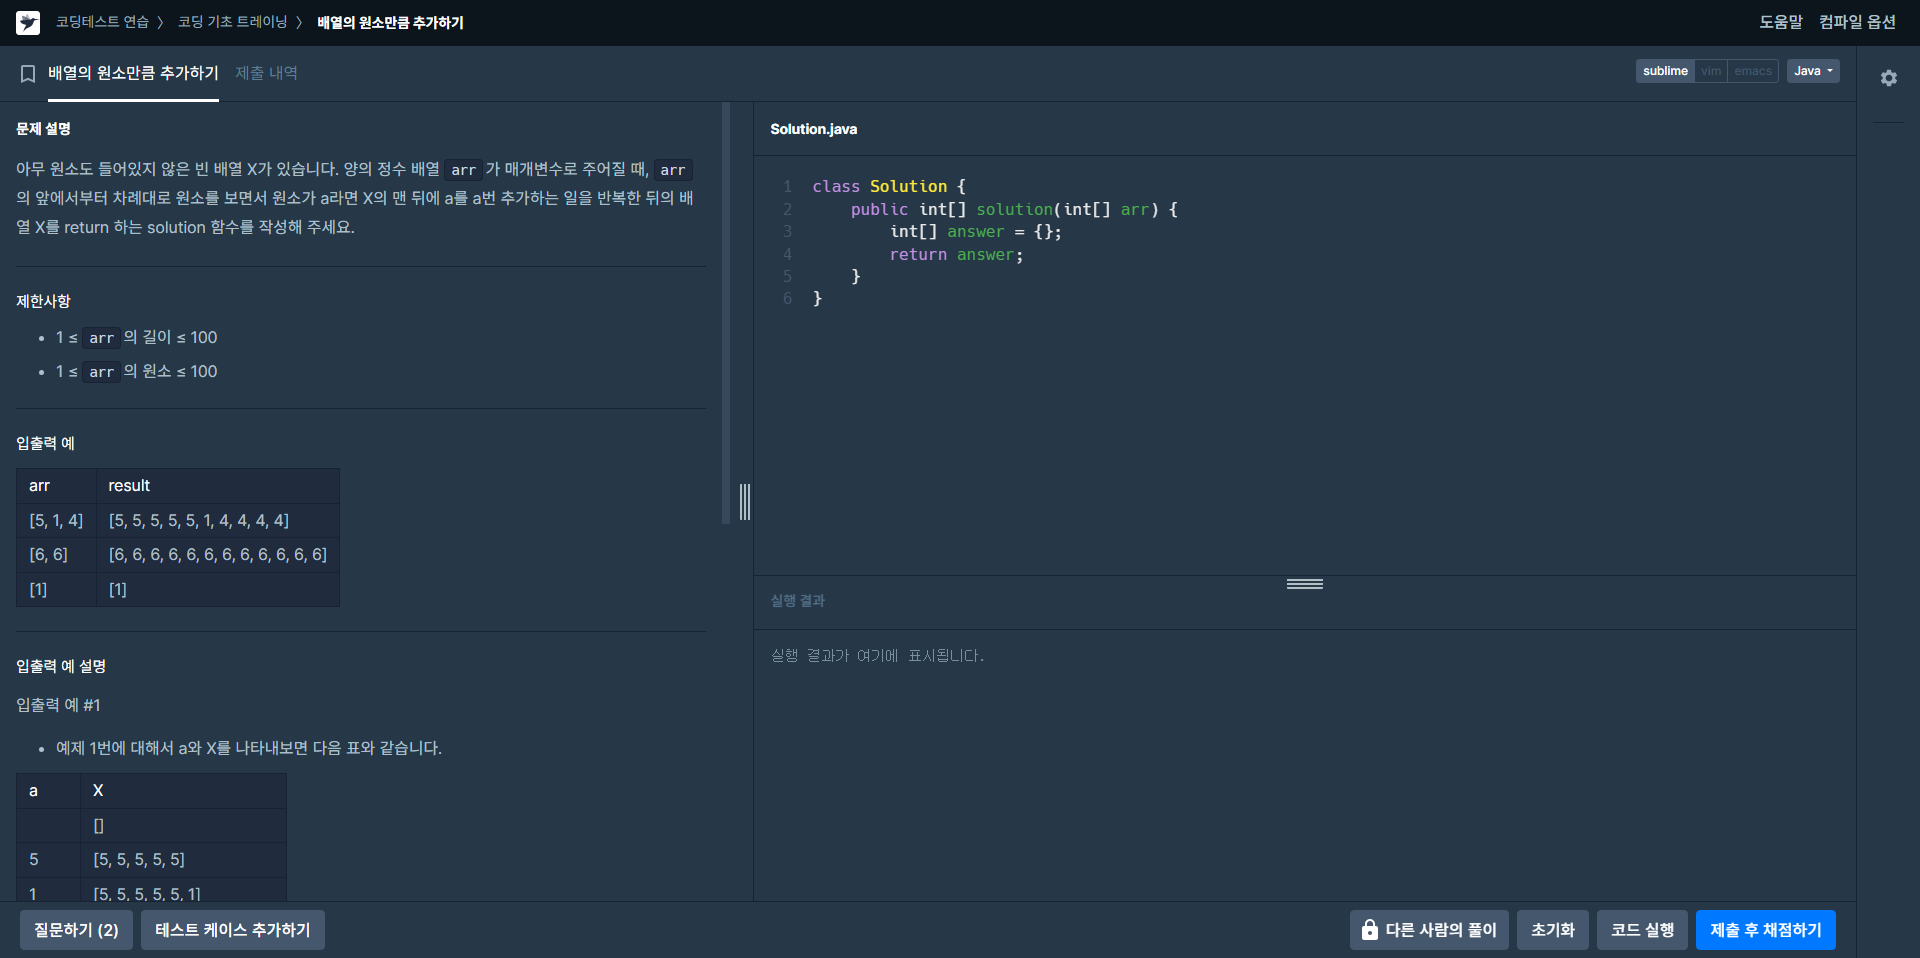
Task: Open editor settings with the gear icon
Action: 1888,78
